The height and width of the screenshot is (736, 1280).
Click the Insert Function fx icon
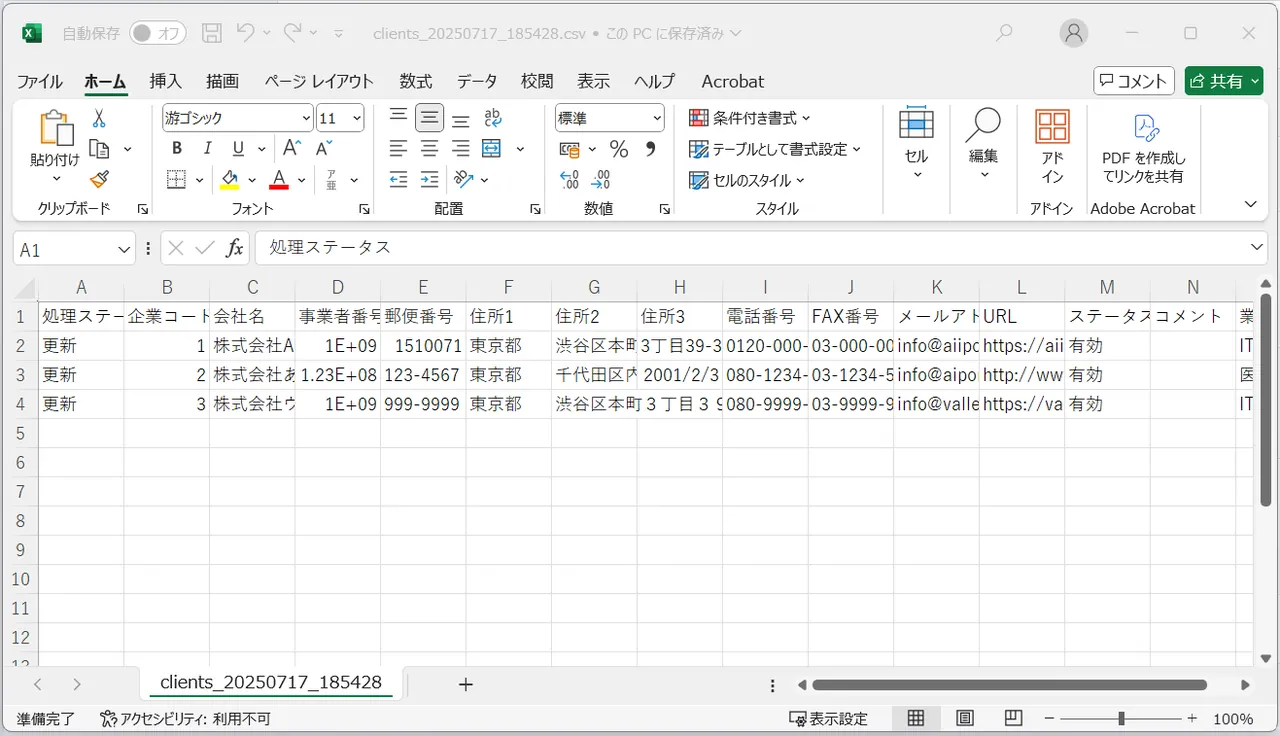[x=234, y=248]
